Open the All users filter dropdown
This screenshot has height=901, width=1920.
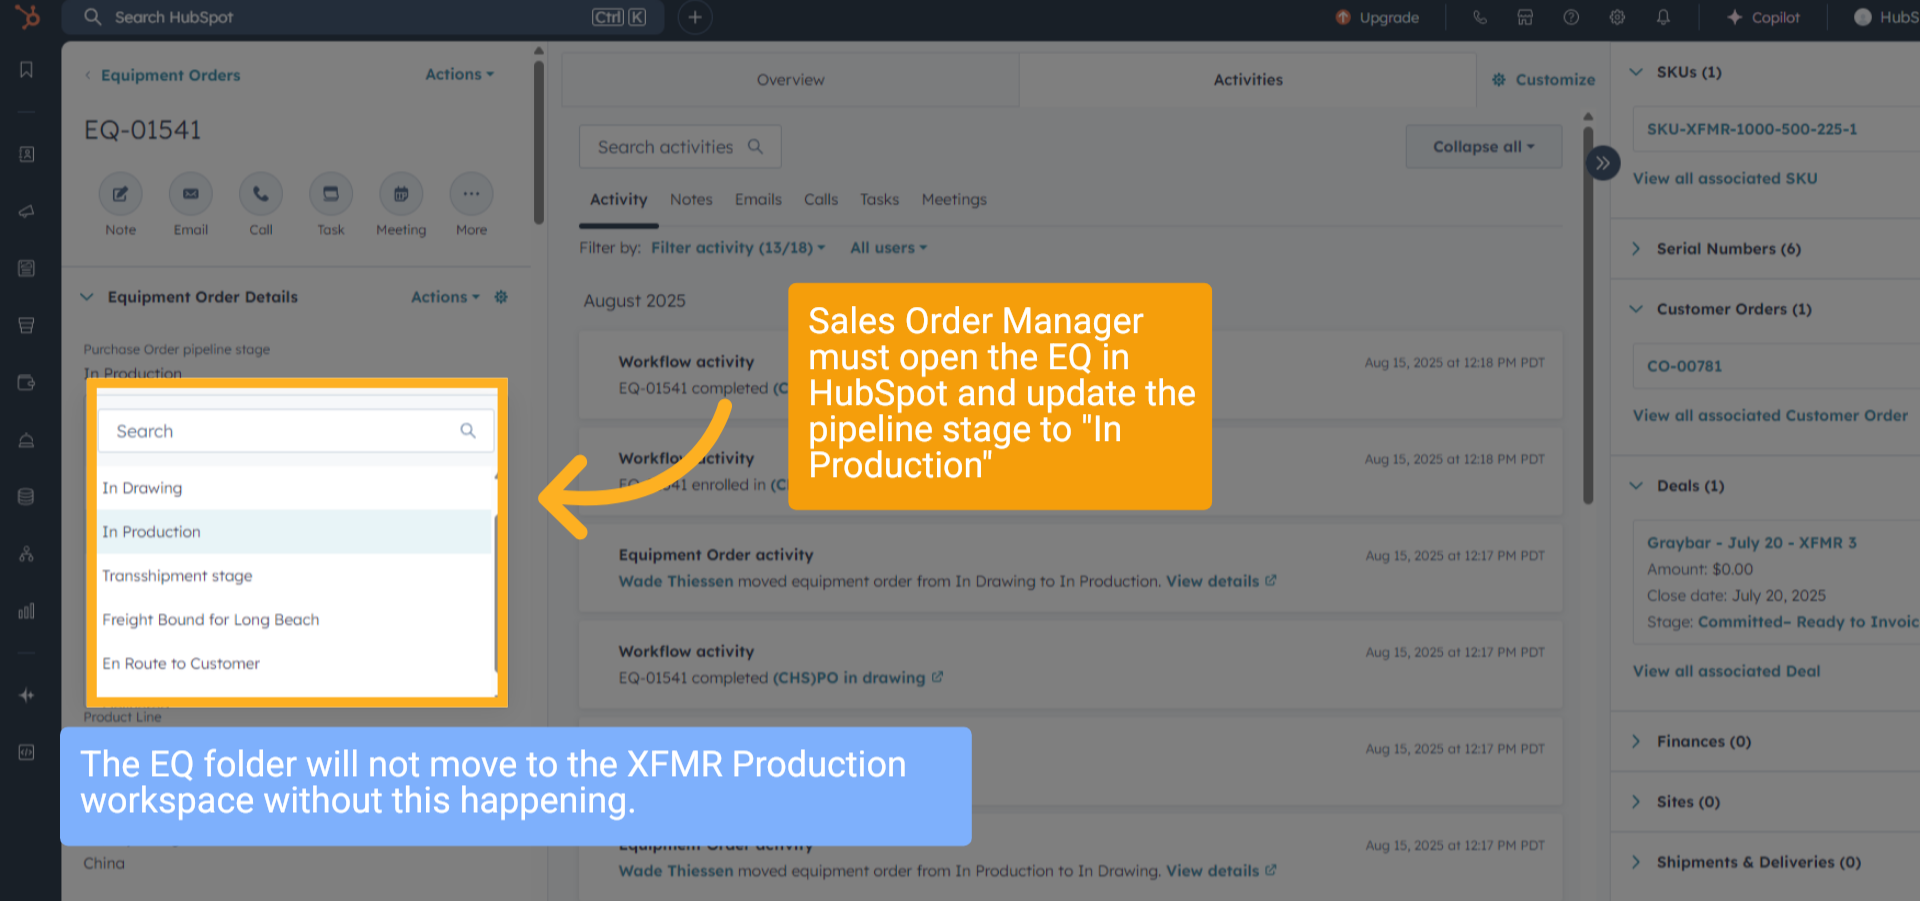[889, 248]
